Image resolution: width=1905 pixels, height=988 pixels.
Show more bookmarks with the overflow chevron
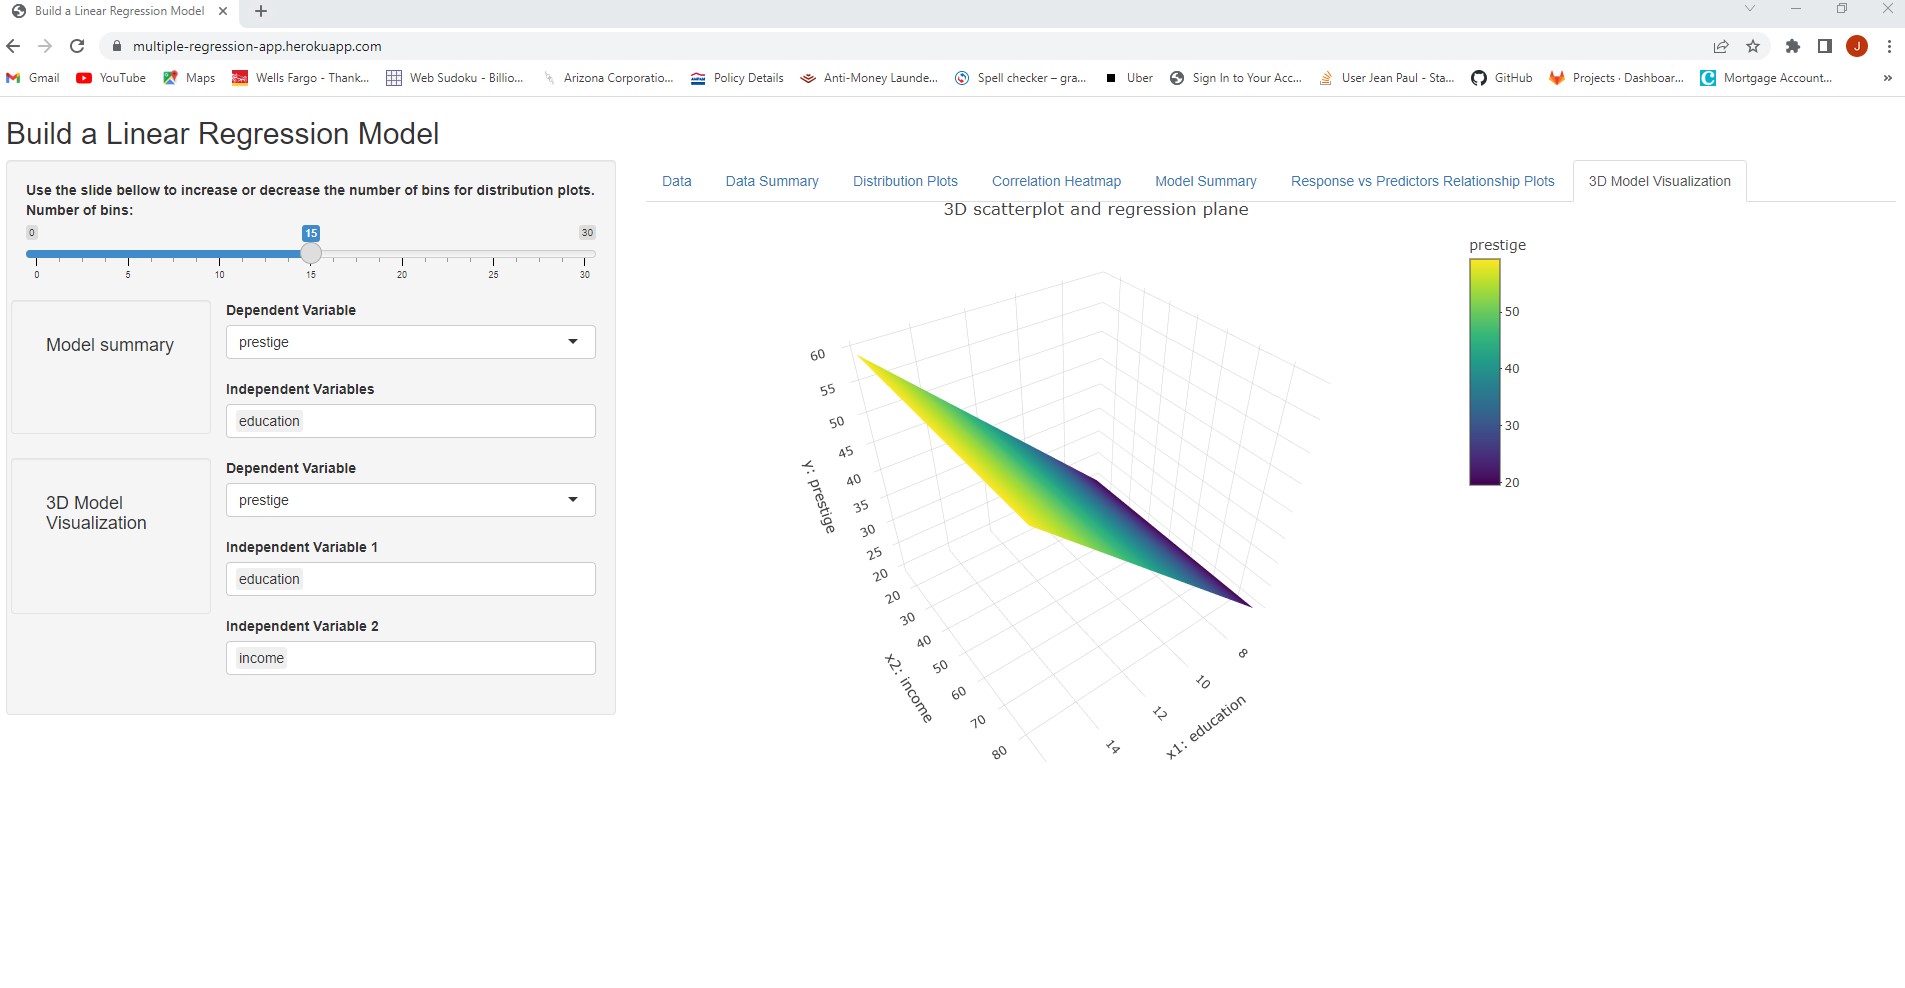tap(1888, 78)
